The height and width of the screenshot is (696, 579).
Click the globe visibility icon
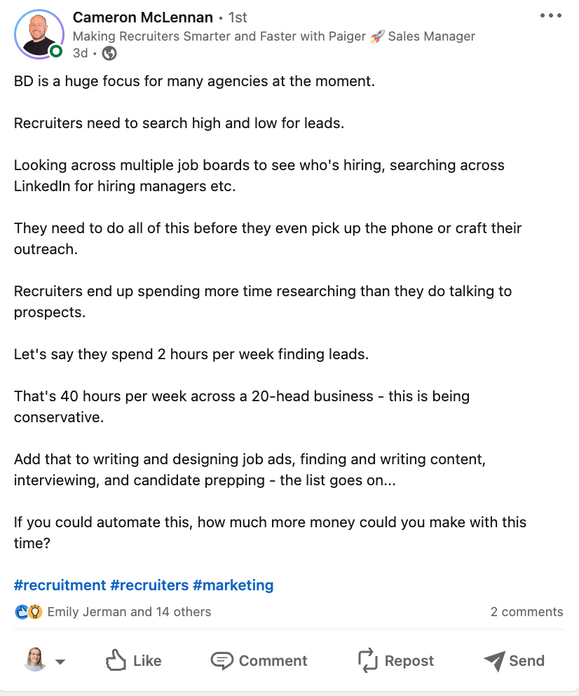[x=109, y=53]
